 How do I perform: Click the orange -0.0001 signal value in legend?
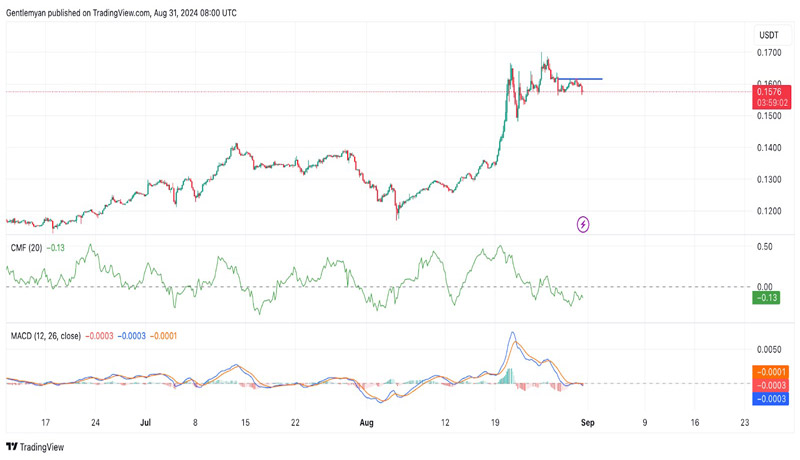pos(163,336)
